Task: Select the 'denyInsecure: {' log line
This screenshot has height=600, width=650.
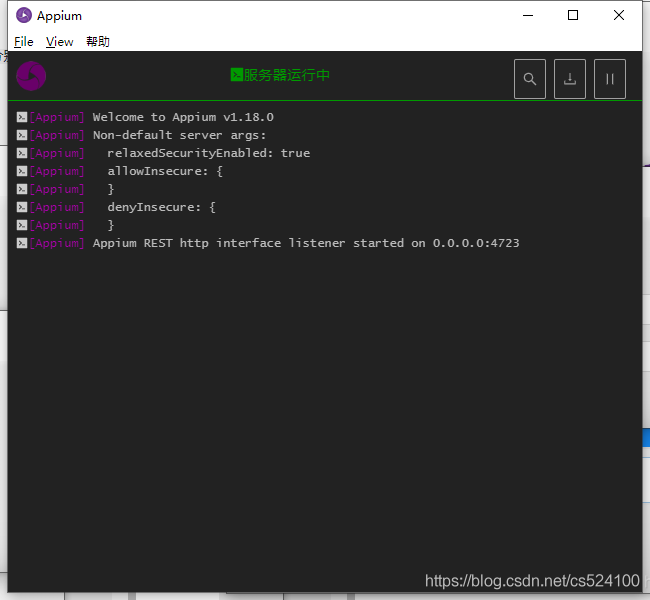Action: pyautogui.click(x=116, y=207)
